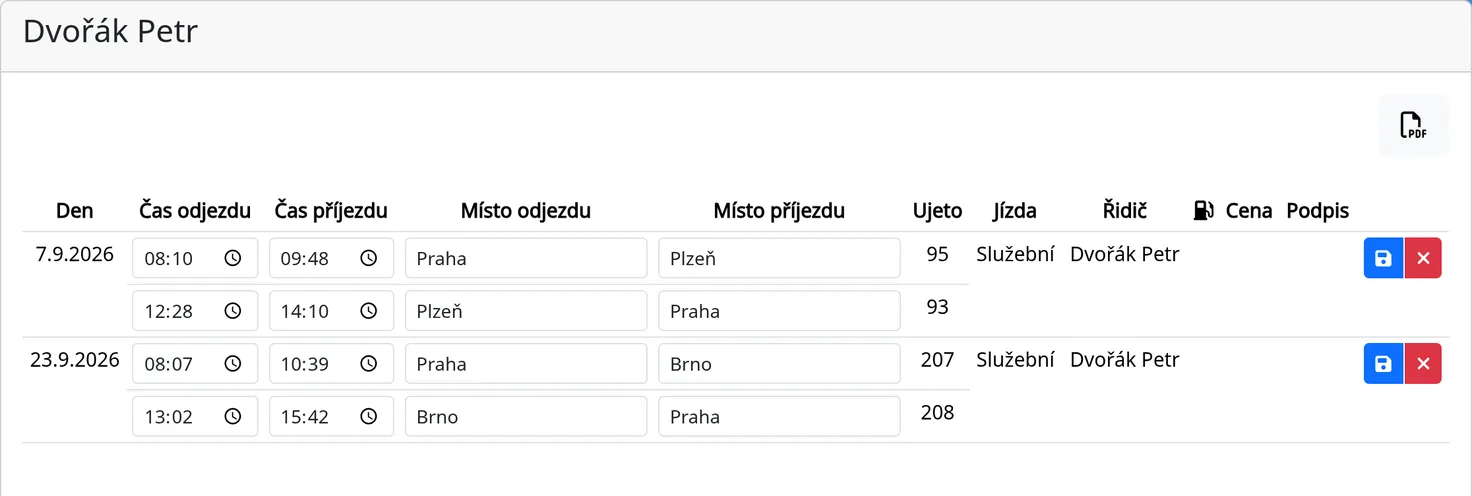Screen dimensions: 1472x496
Task: Open clock picker on the 12:28 departure
Action: point(232,311)
